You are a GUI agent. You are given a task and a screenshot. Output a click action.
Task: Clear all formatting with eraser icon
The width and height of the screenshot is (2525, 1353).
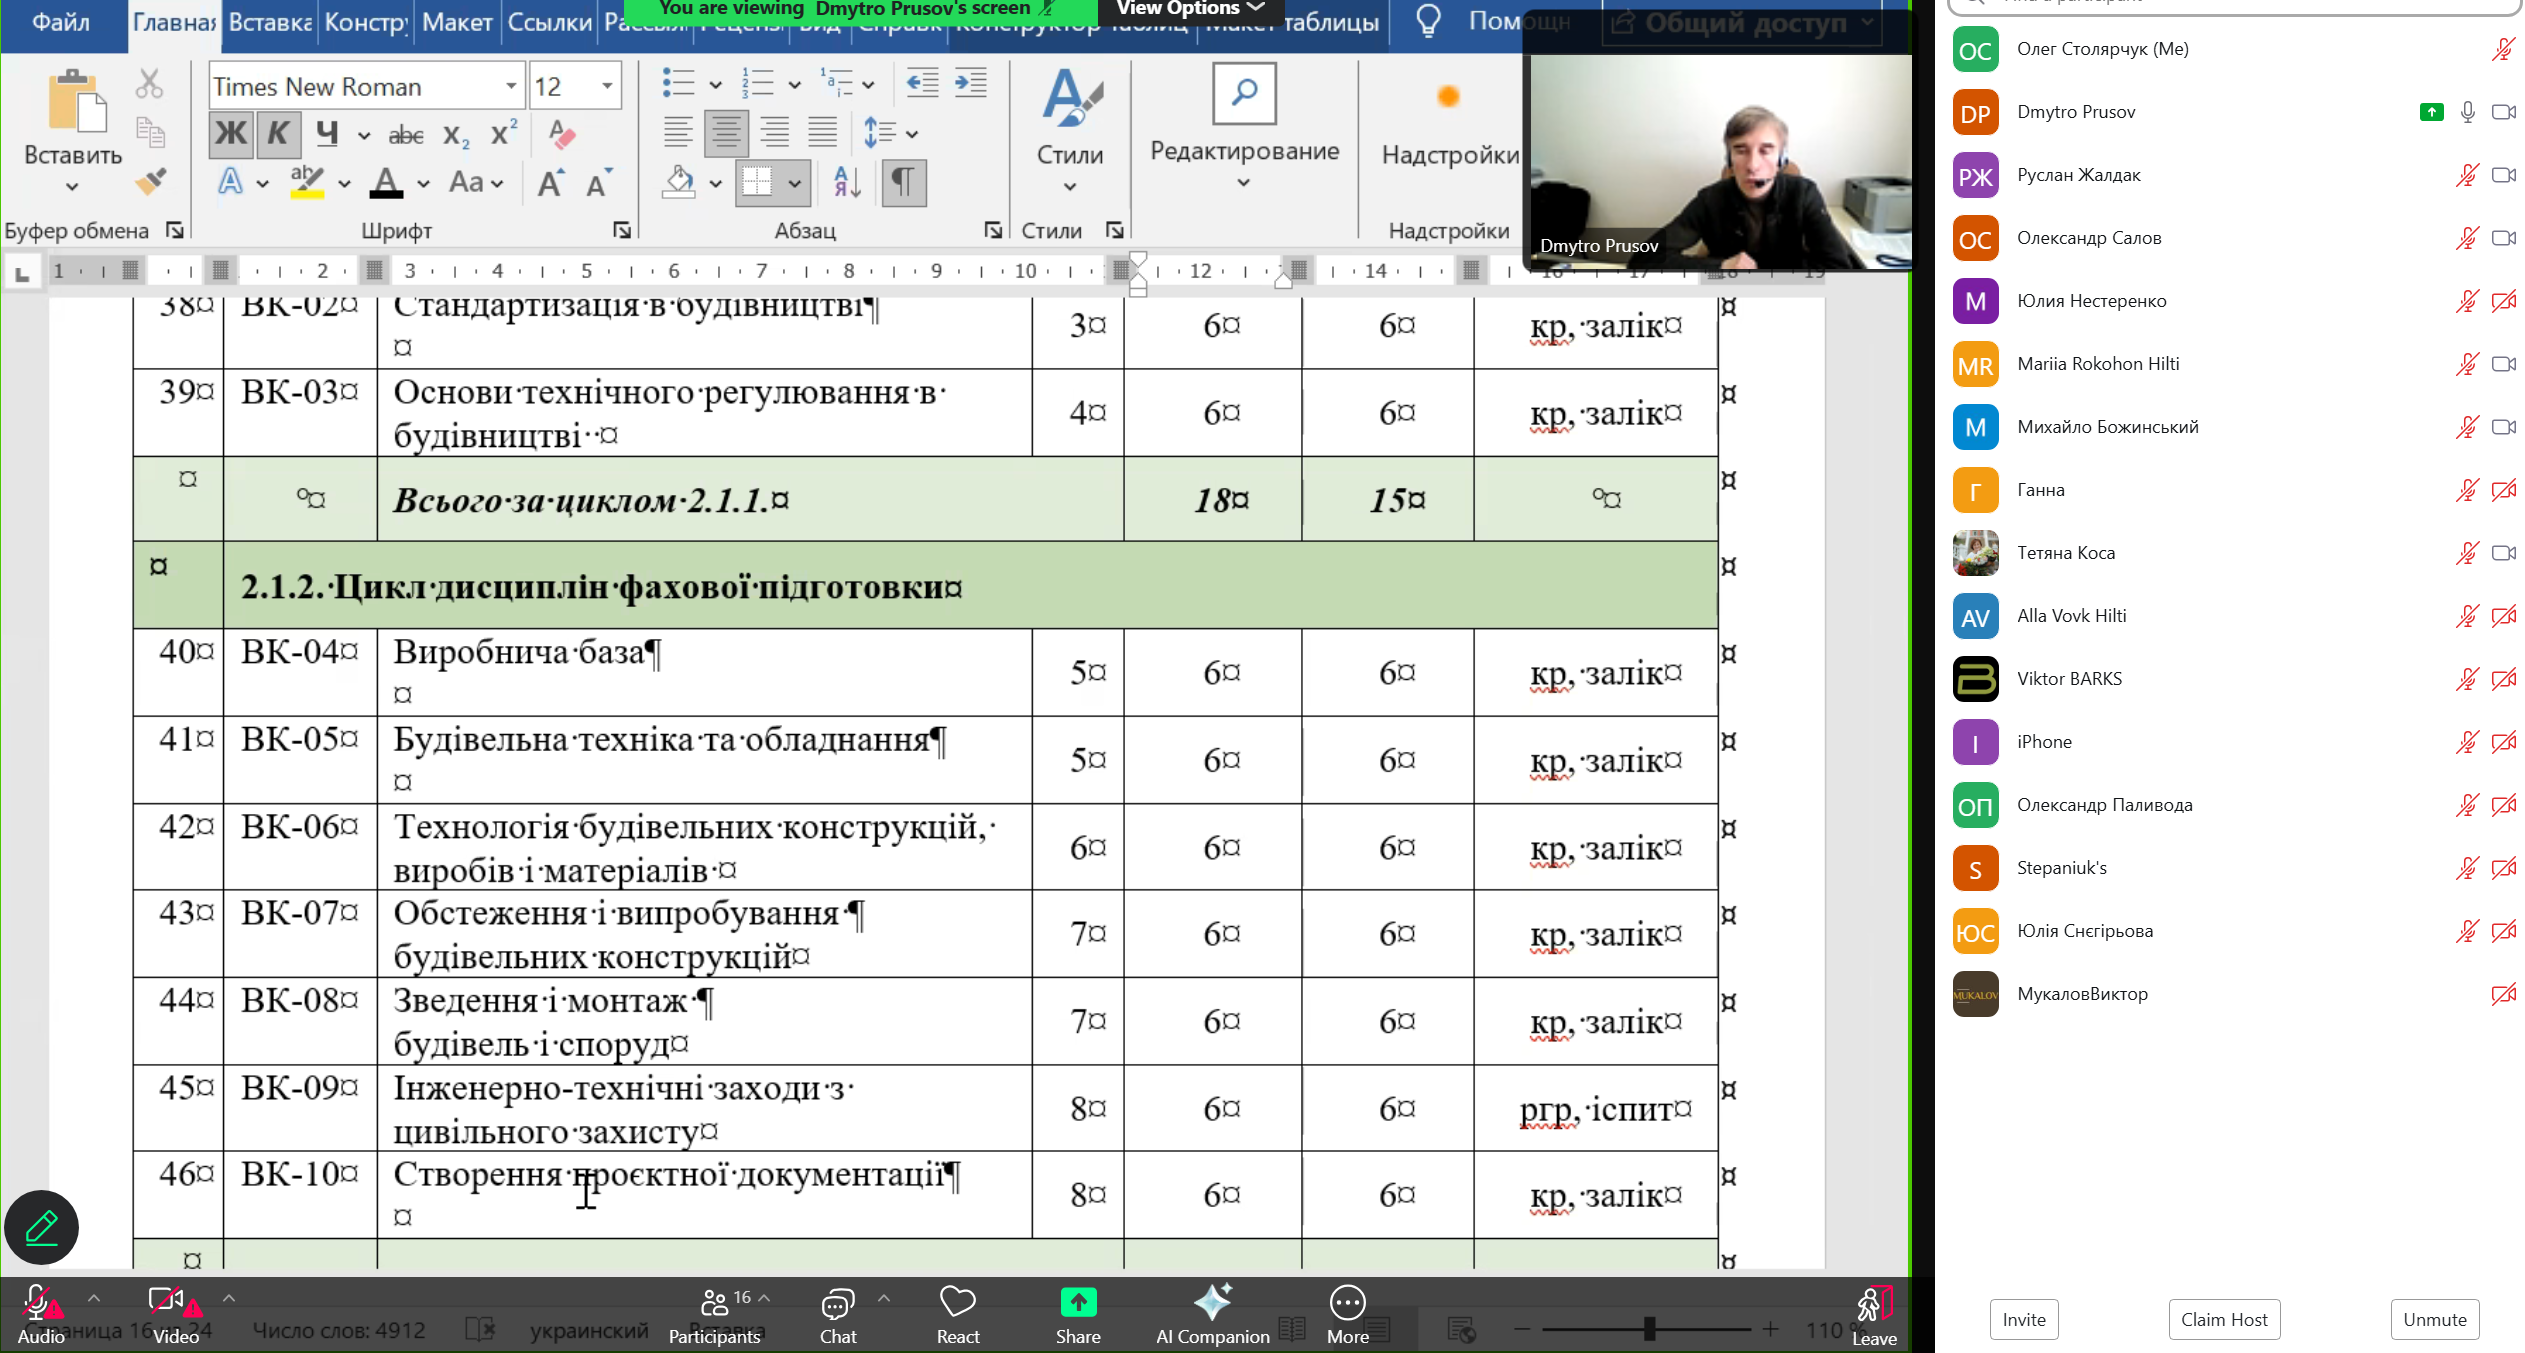click(x=561, y=134)
